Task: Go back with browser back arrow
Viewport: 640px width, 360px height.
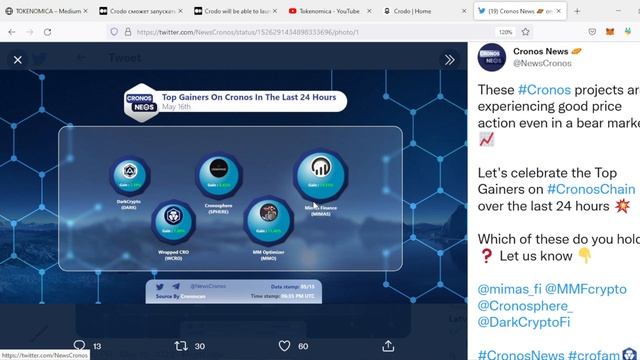Action: pyautogui.click(x=11, y=32)
